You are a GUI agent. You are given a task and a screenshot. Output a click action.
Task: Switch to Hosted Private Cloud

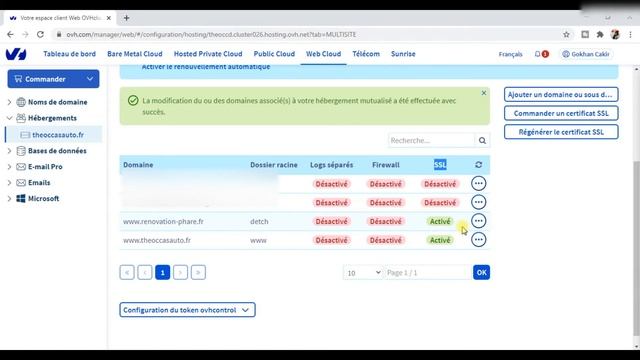pos(208,54)
